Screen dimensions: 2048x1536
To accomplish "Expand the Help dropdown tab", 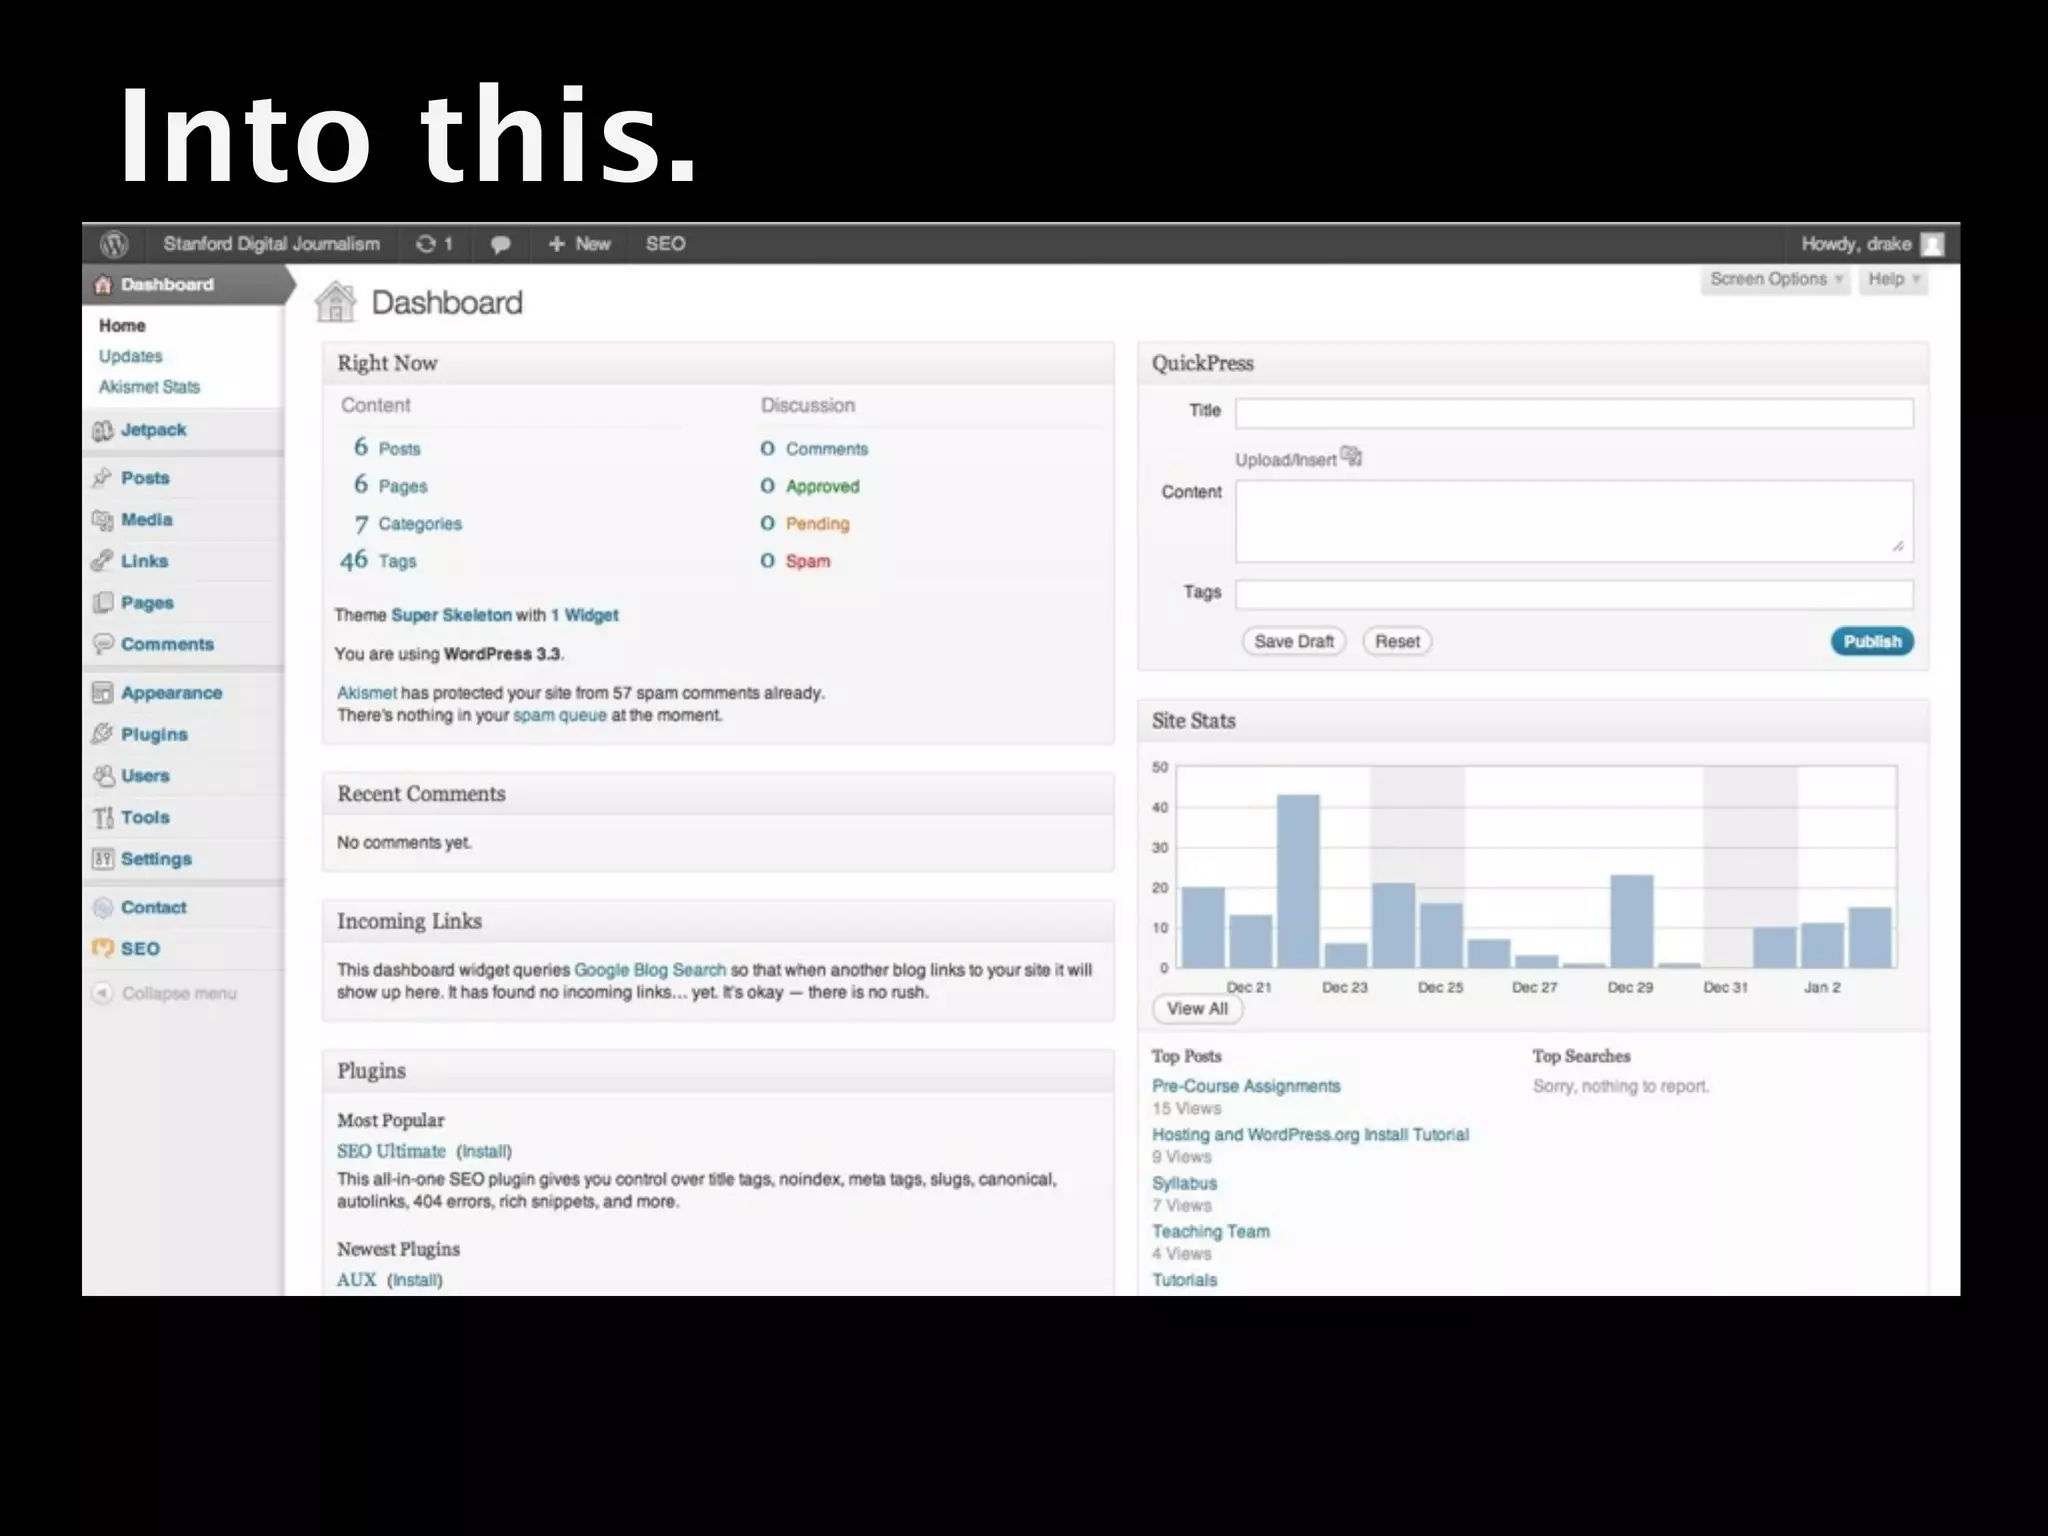I will 1893,279.
